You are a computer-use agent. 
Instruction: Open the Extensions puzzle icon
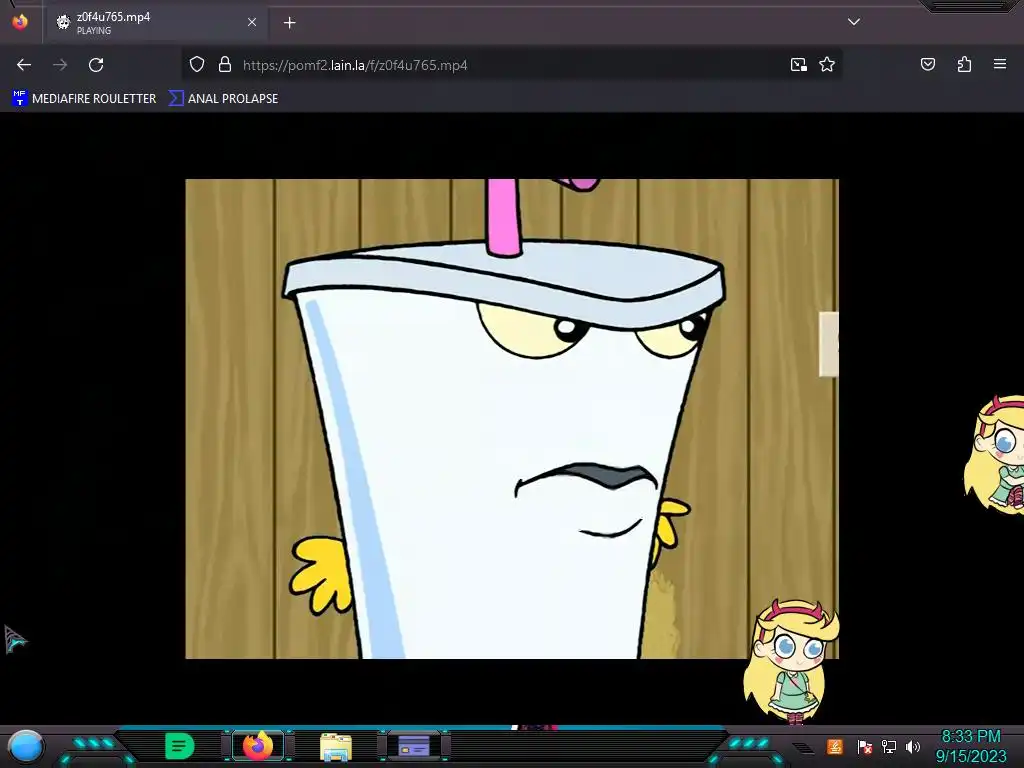[964, 64]
